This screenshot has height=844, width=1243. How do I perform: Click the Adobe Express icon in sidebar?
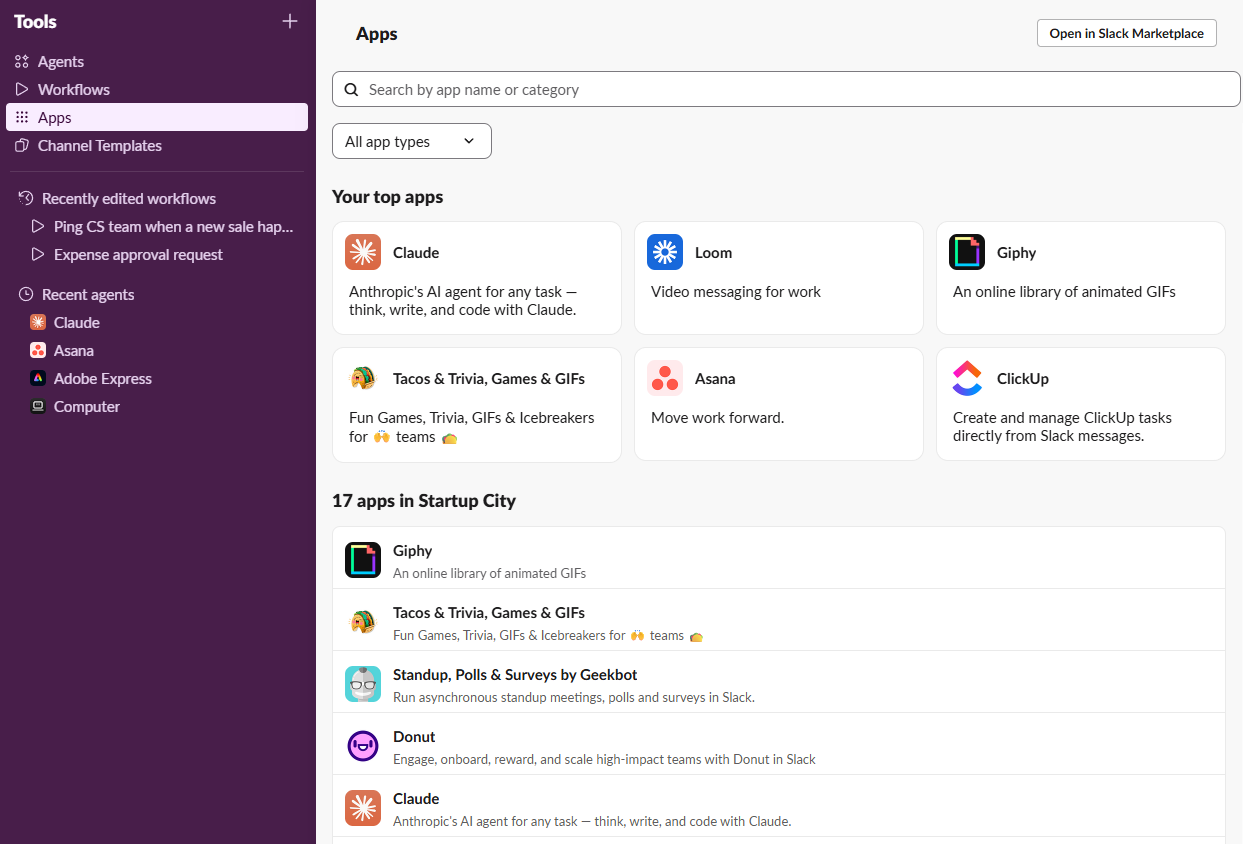click(x=38, y=379)
